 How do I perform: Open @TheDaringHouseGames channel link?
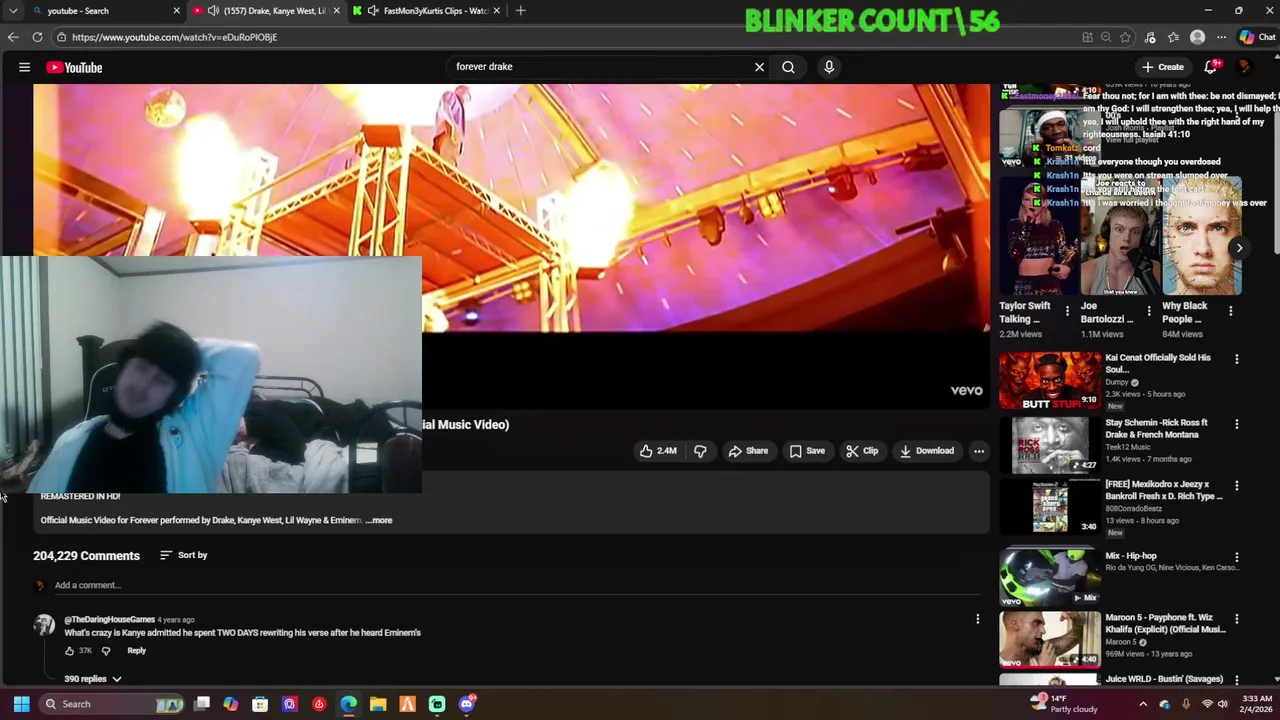pyautogui.click(x=110, y=620)
